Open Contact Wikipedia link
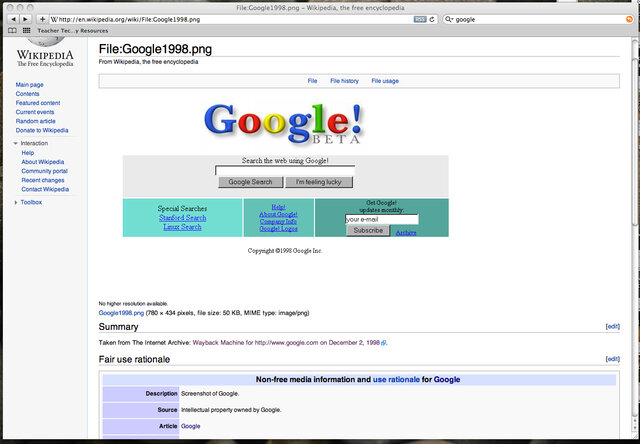 [x=45, y=189]
